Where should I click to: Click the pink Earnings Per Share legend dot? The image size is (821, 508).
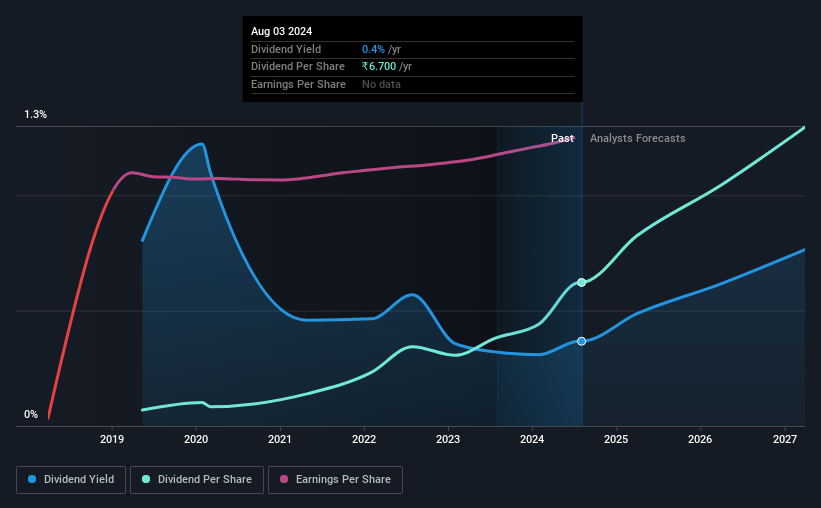[284, 479]
